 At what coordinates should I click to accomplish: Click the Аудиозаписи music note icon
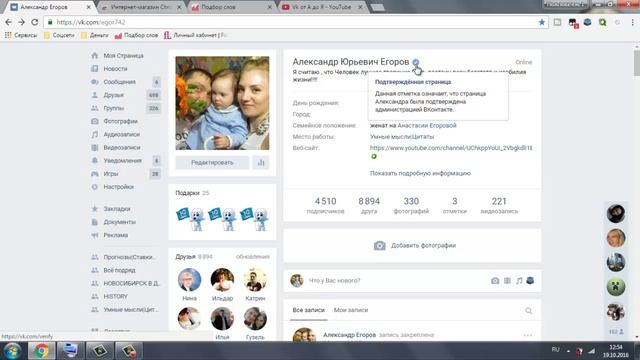pyautogui.click(x=95, y=134)
